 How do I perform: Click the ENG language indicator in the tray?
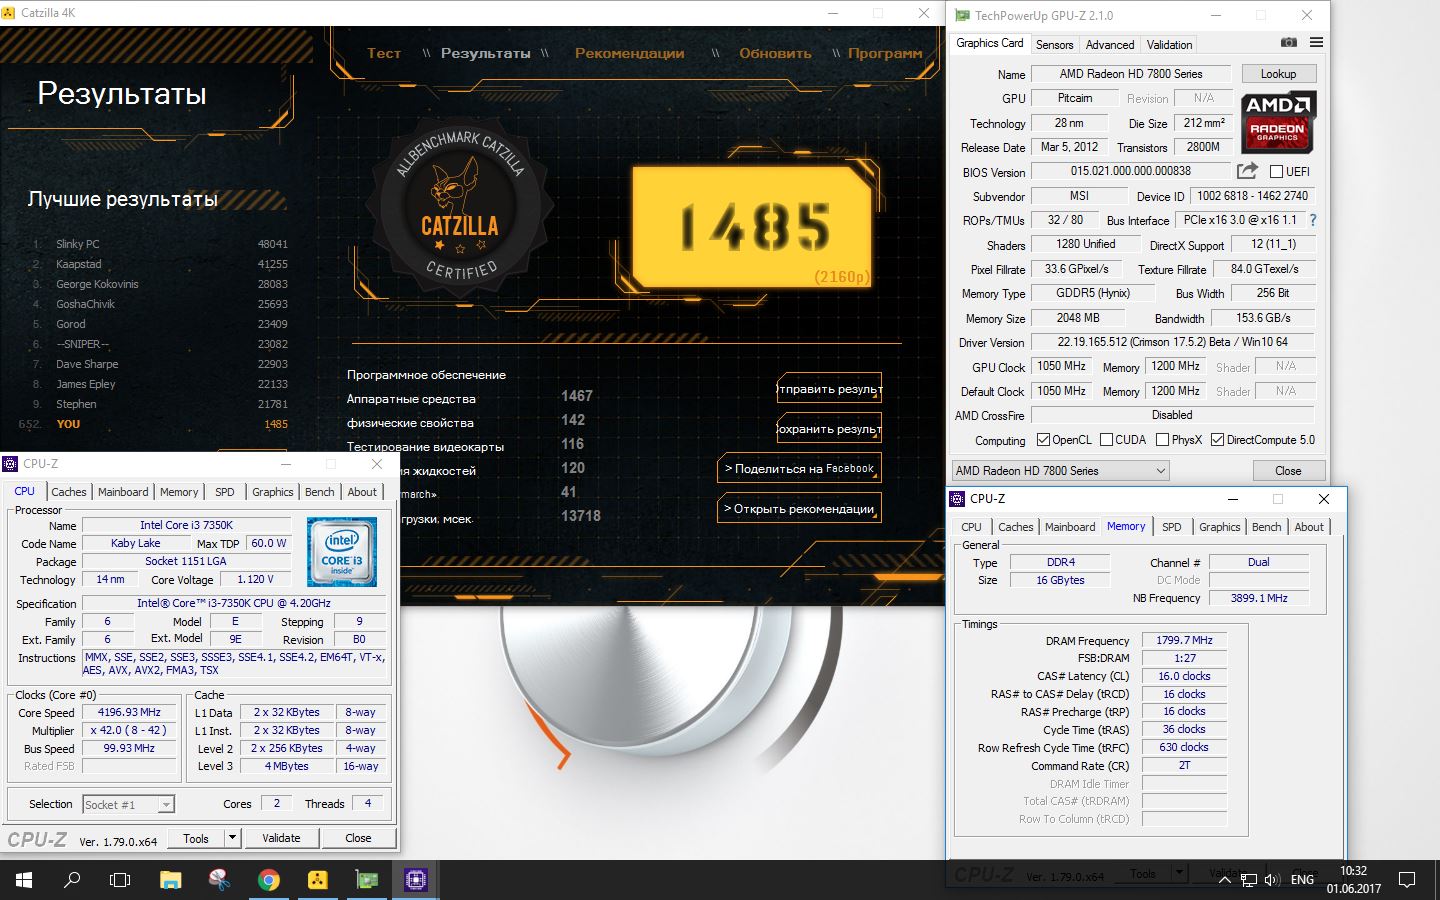coord(1302,880)
